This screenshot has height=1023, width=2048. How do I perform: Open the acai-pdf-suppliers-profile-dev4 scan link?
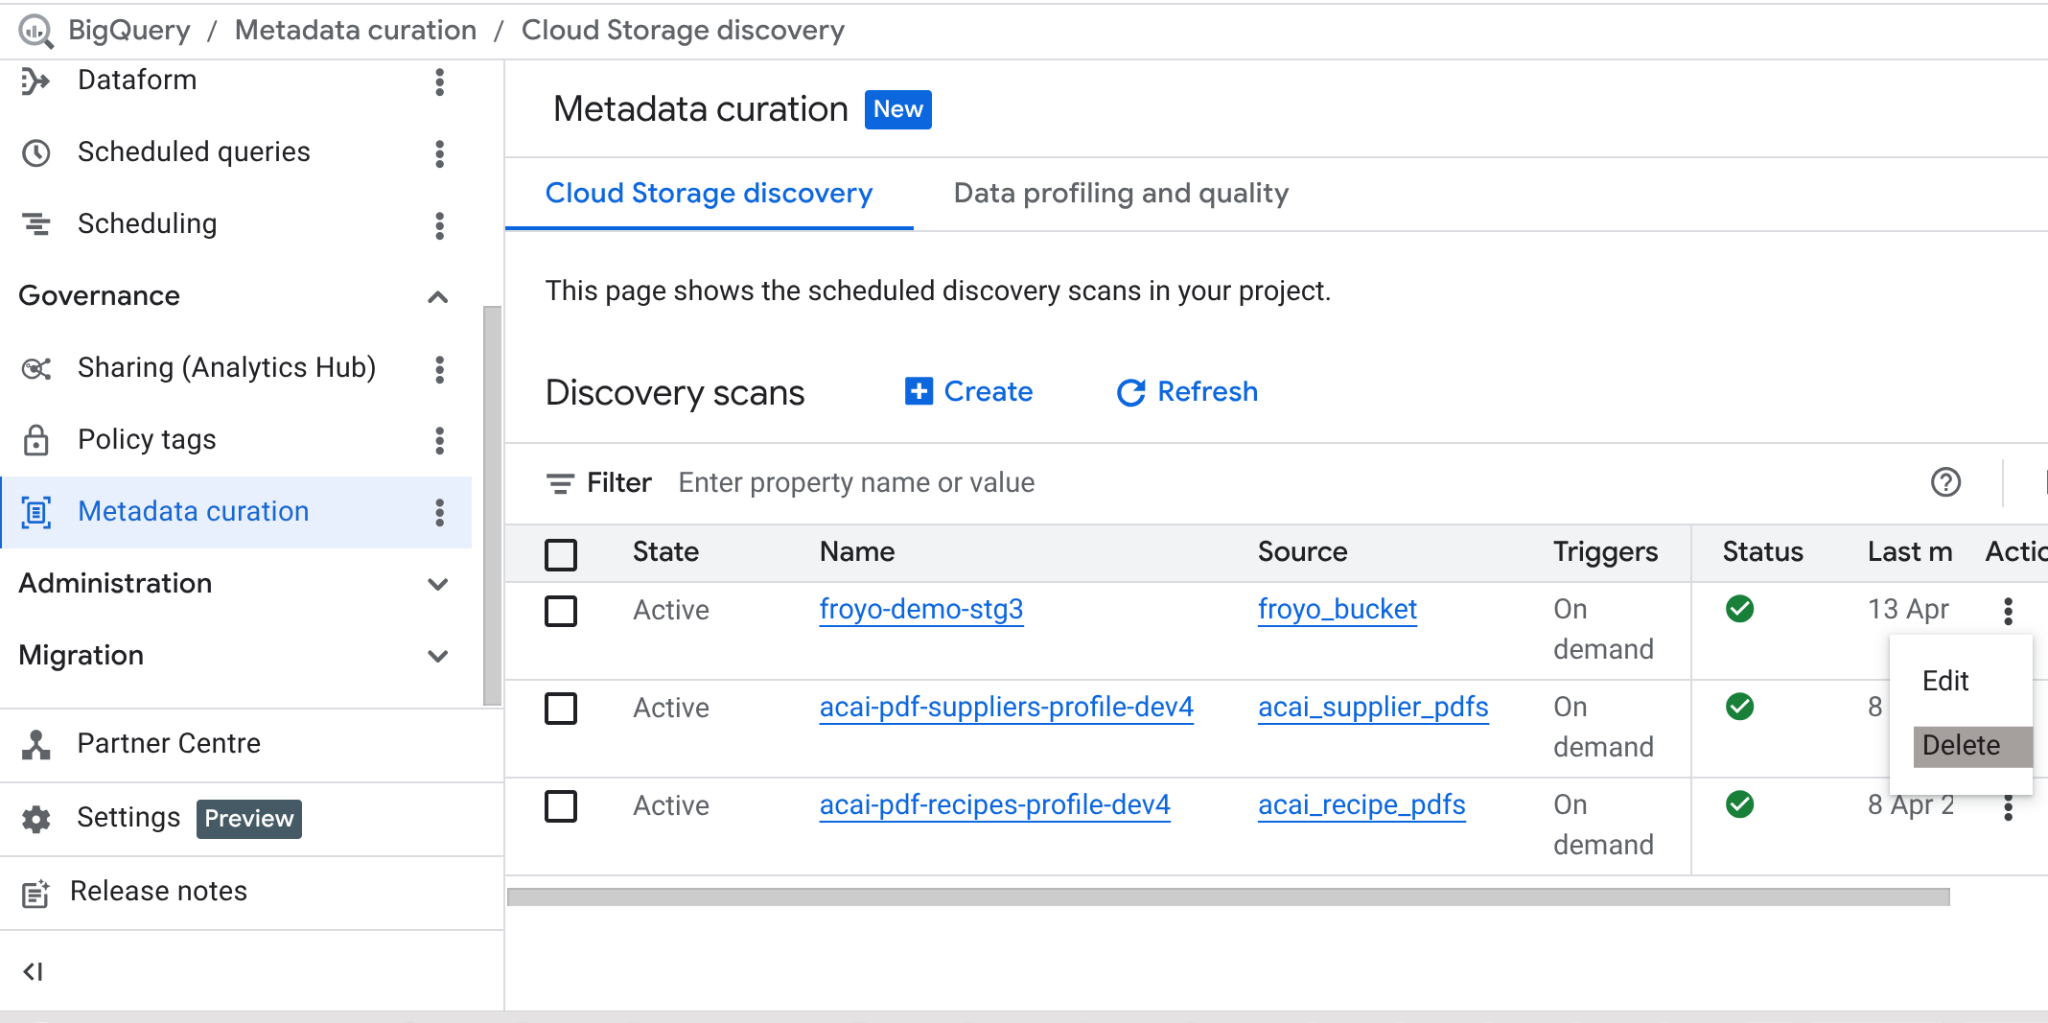pos(1006,707)
